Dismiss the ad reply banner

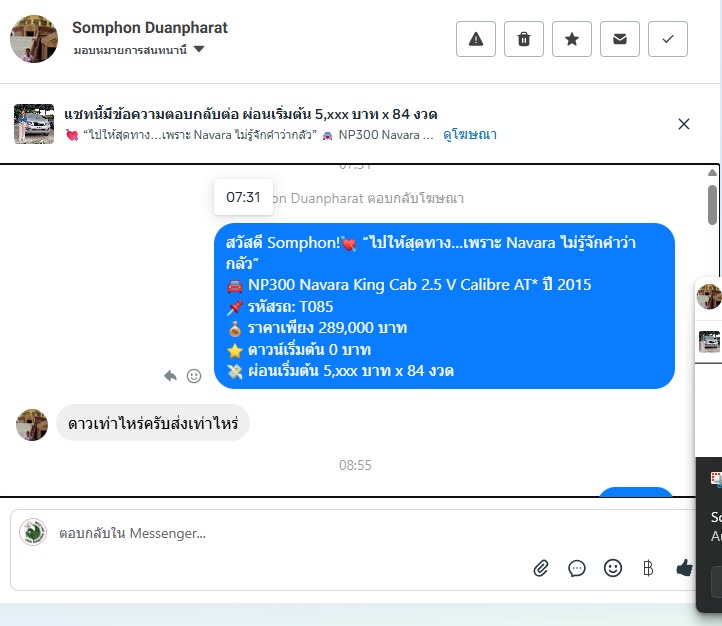tap(684, 124)
